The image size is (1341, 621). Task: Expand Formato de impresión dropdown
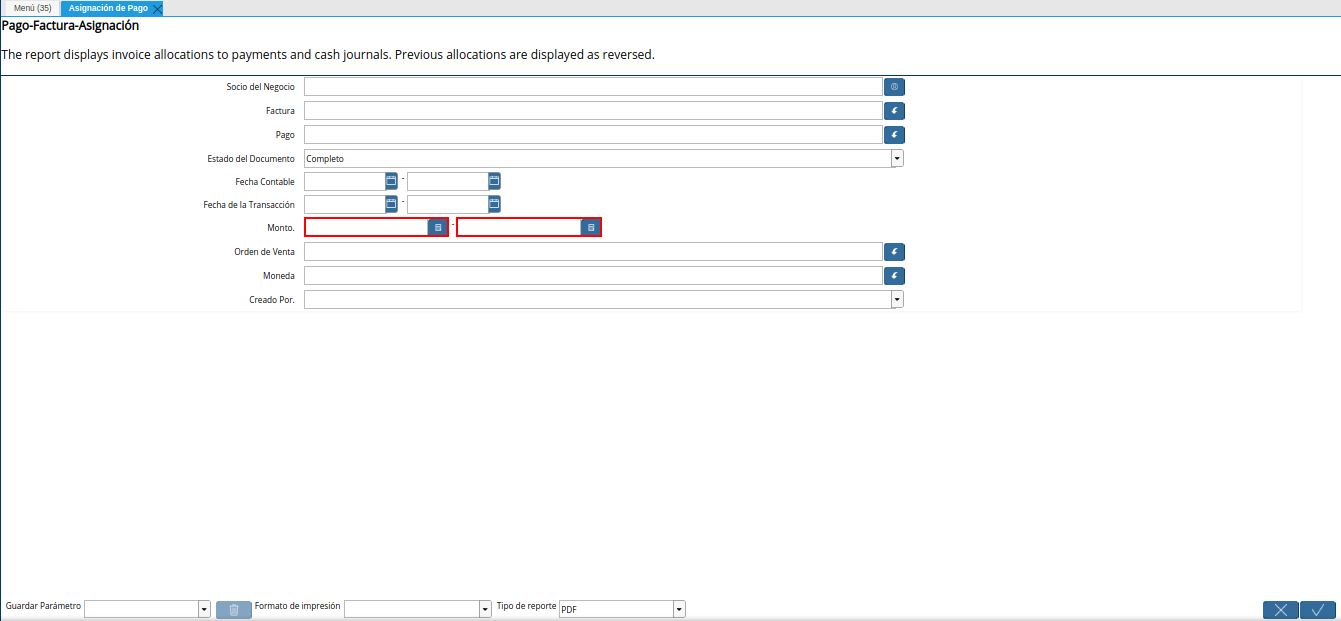point(485,609)
